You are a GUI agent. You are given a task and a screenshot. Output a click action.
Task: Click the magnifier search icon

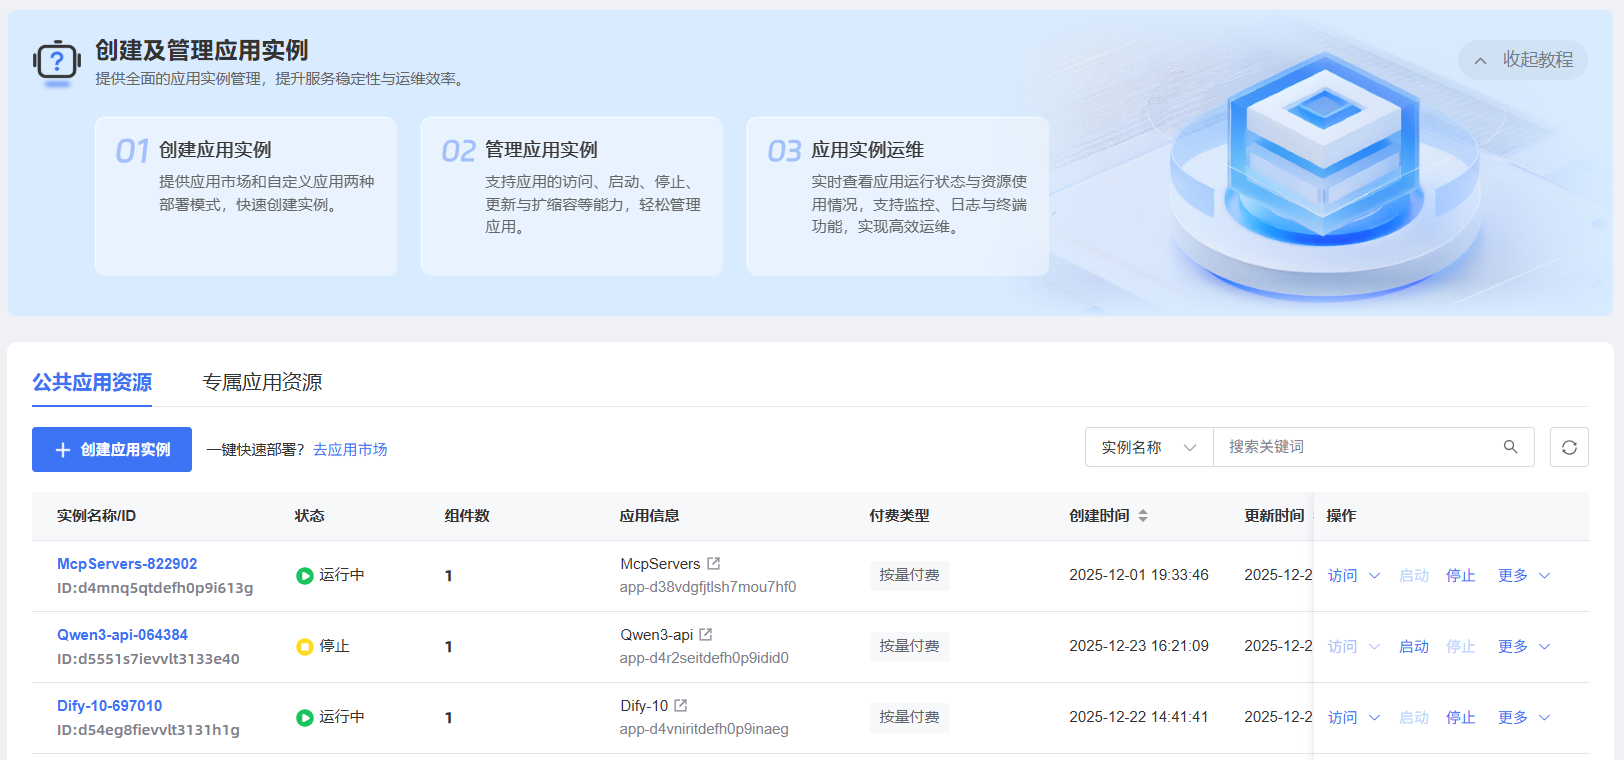click(x=1510, y=447)
